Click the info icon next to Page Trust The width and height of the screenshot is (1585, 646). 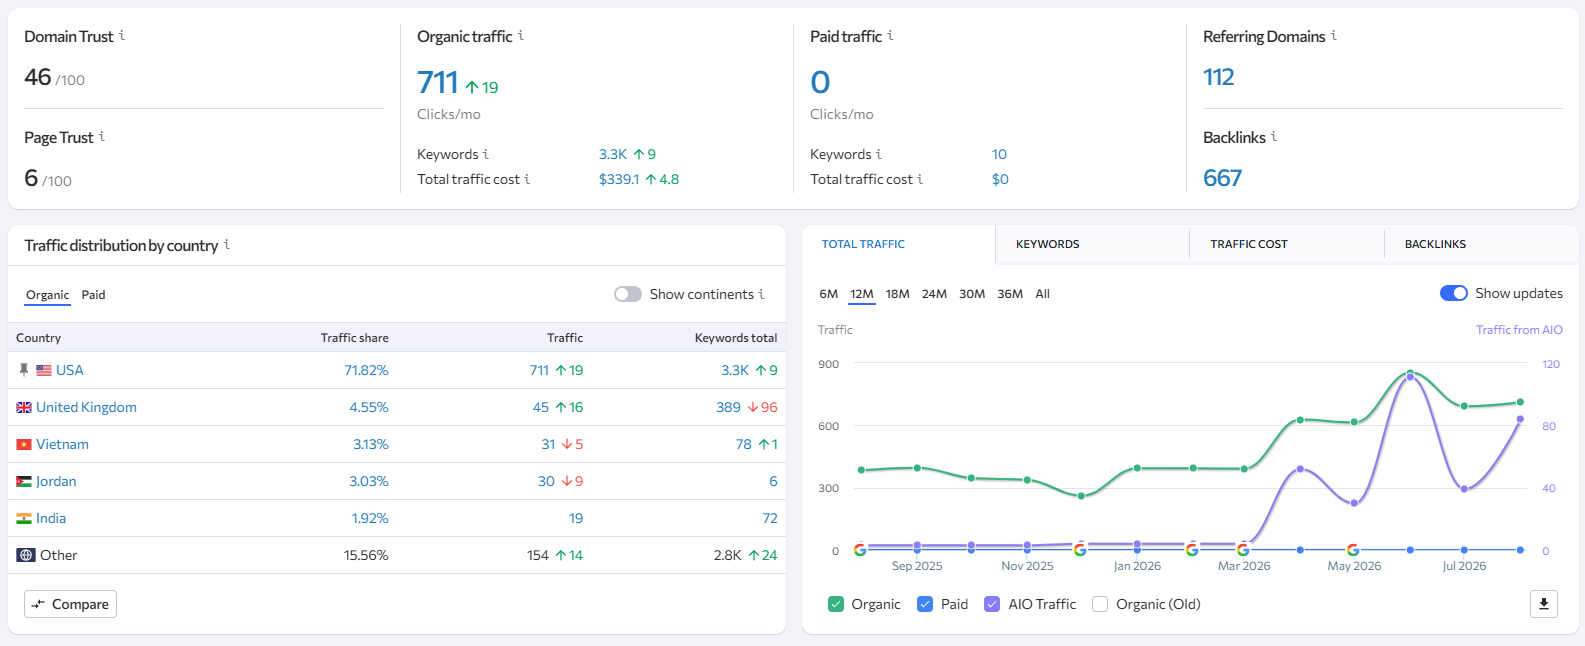[x=102, y=137]
